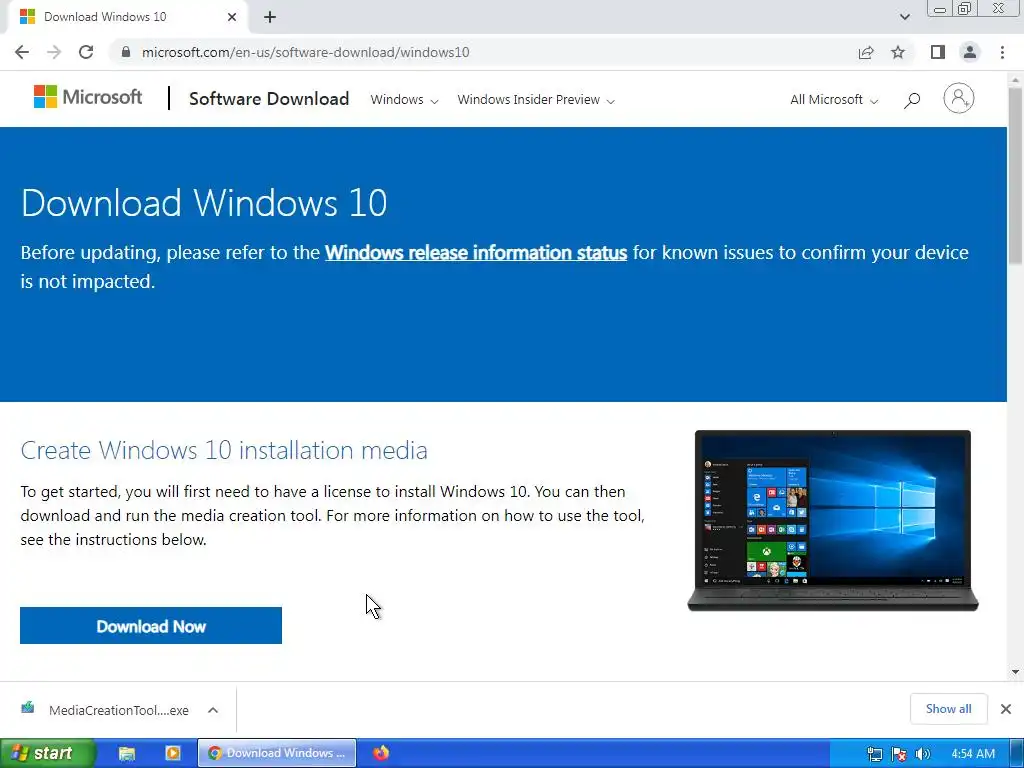Open the Chrome side panel
This screenshot has height=768, width=1024.
[938, 52]
